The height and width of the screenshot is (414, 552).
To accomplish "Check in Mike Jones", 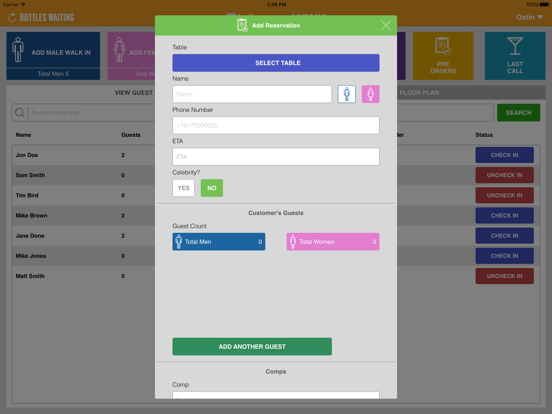I will point(504,256).
